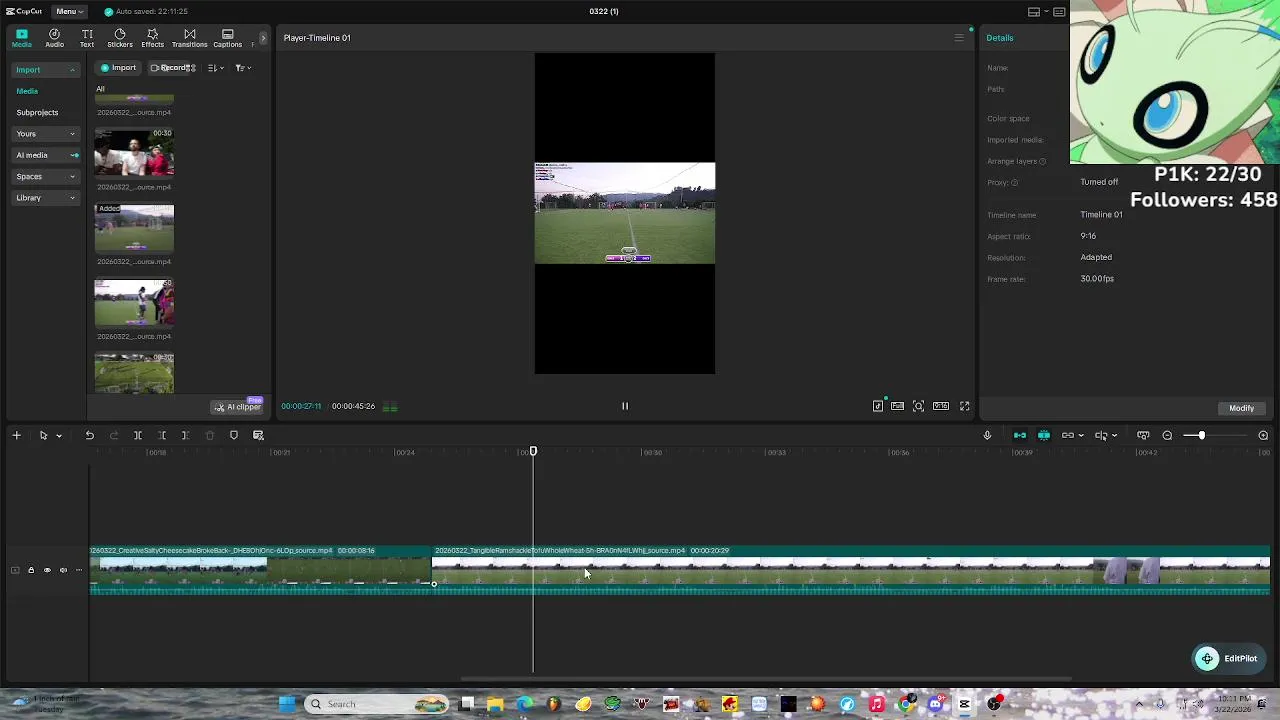This screenshot has height=720, width=1280.
Task: Hide the main video track with eye icon
Action: (x=47, y=570)
